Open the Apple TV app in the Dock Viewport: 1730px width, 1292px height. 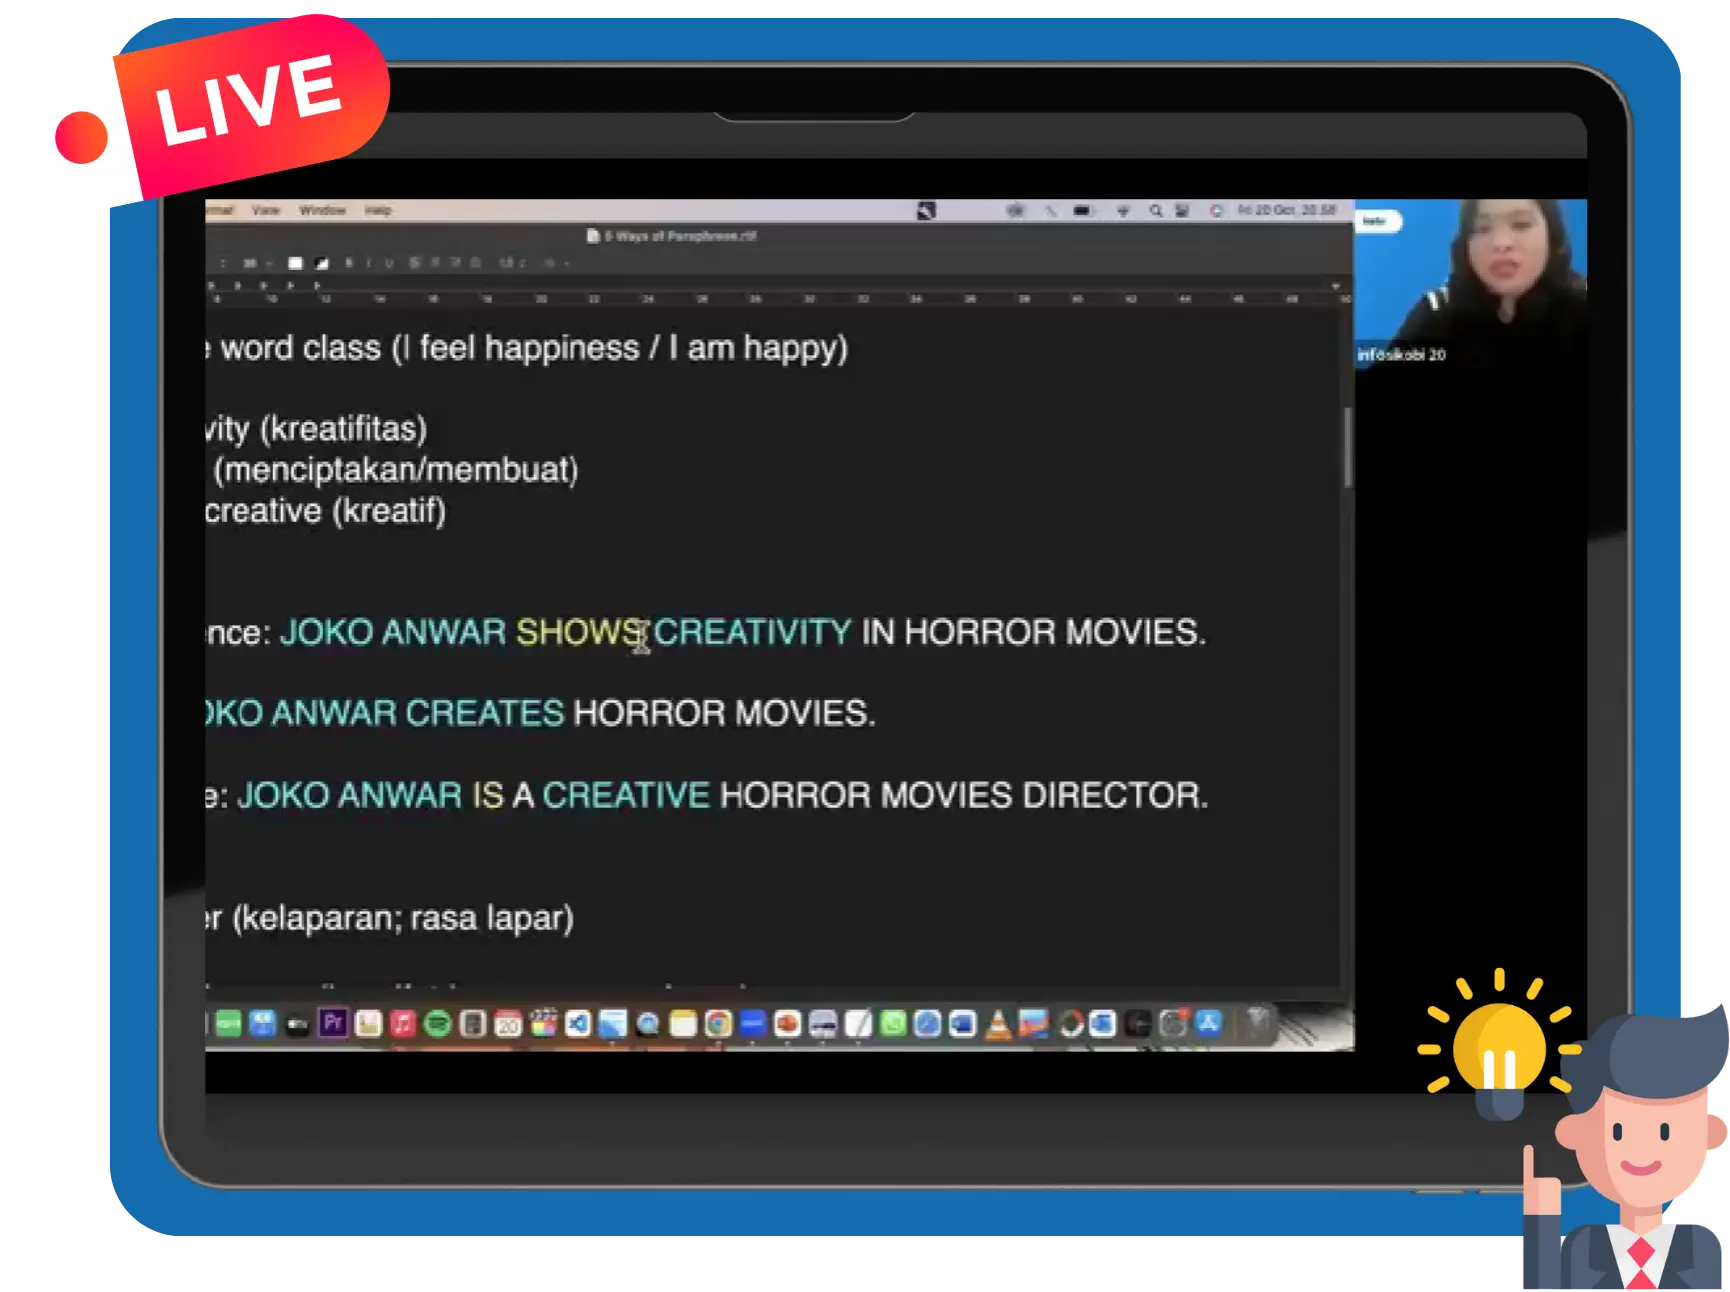297,1024
